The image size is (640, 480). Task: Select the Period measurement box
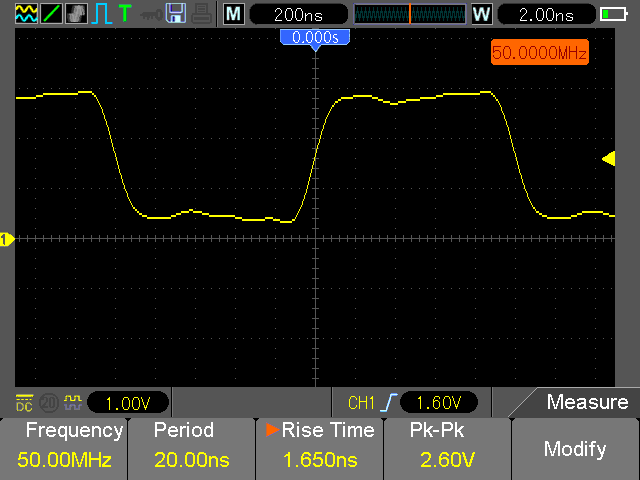[x=192, y=449]
